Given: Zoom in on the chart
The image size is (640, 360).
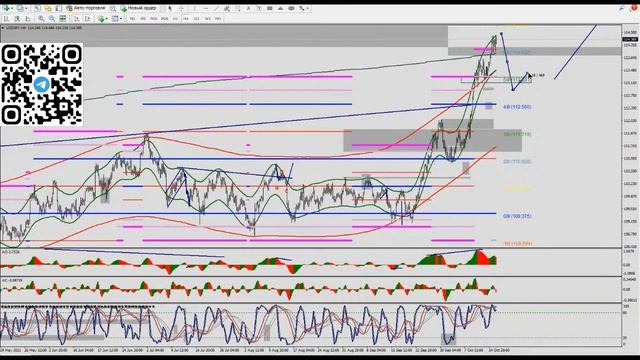Looking at the screenshot, I should pos(41,18).
